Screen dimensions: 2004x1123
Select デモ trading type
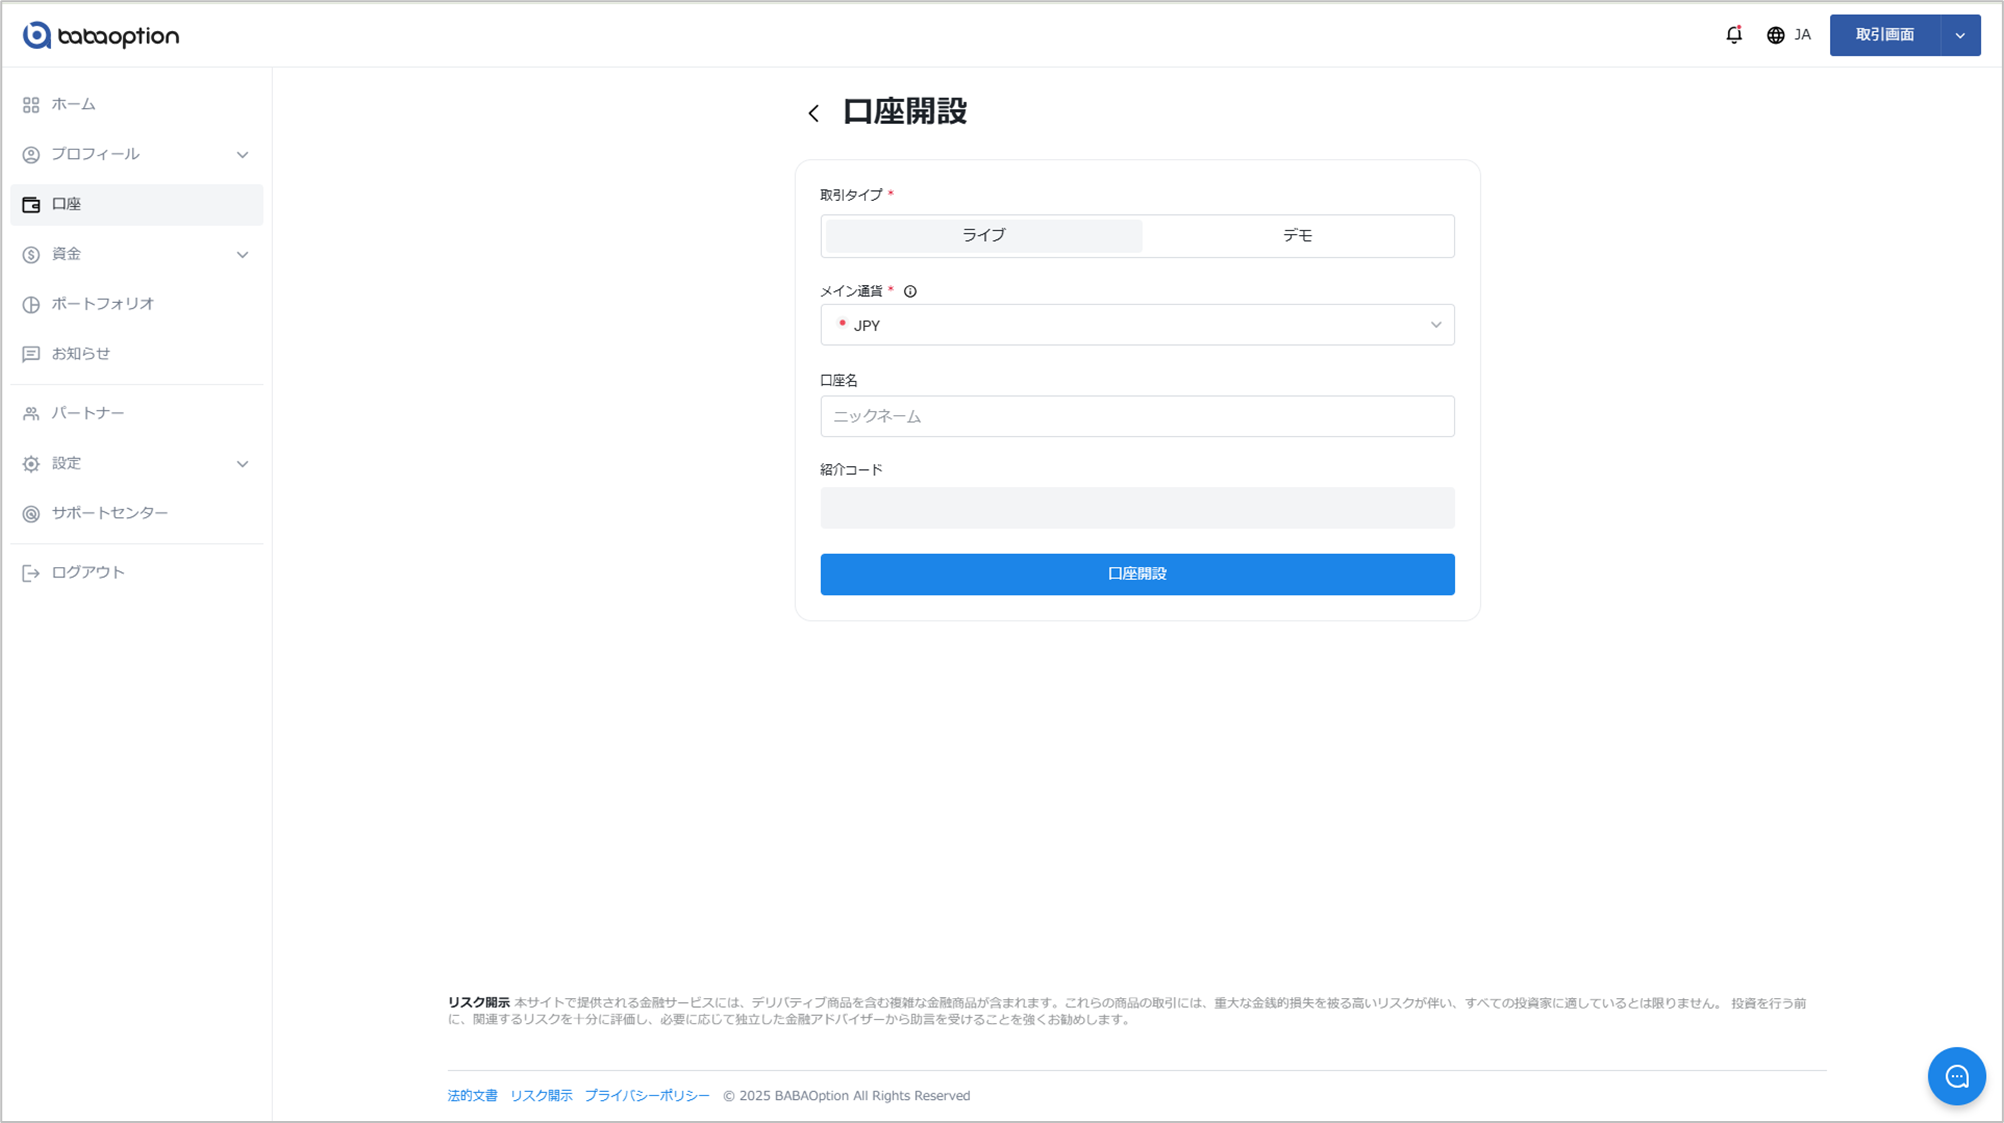coord(1297,236)
